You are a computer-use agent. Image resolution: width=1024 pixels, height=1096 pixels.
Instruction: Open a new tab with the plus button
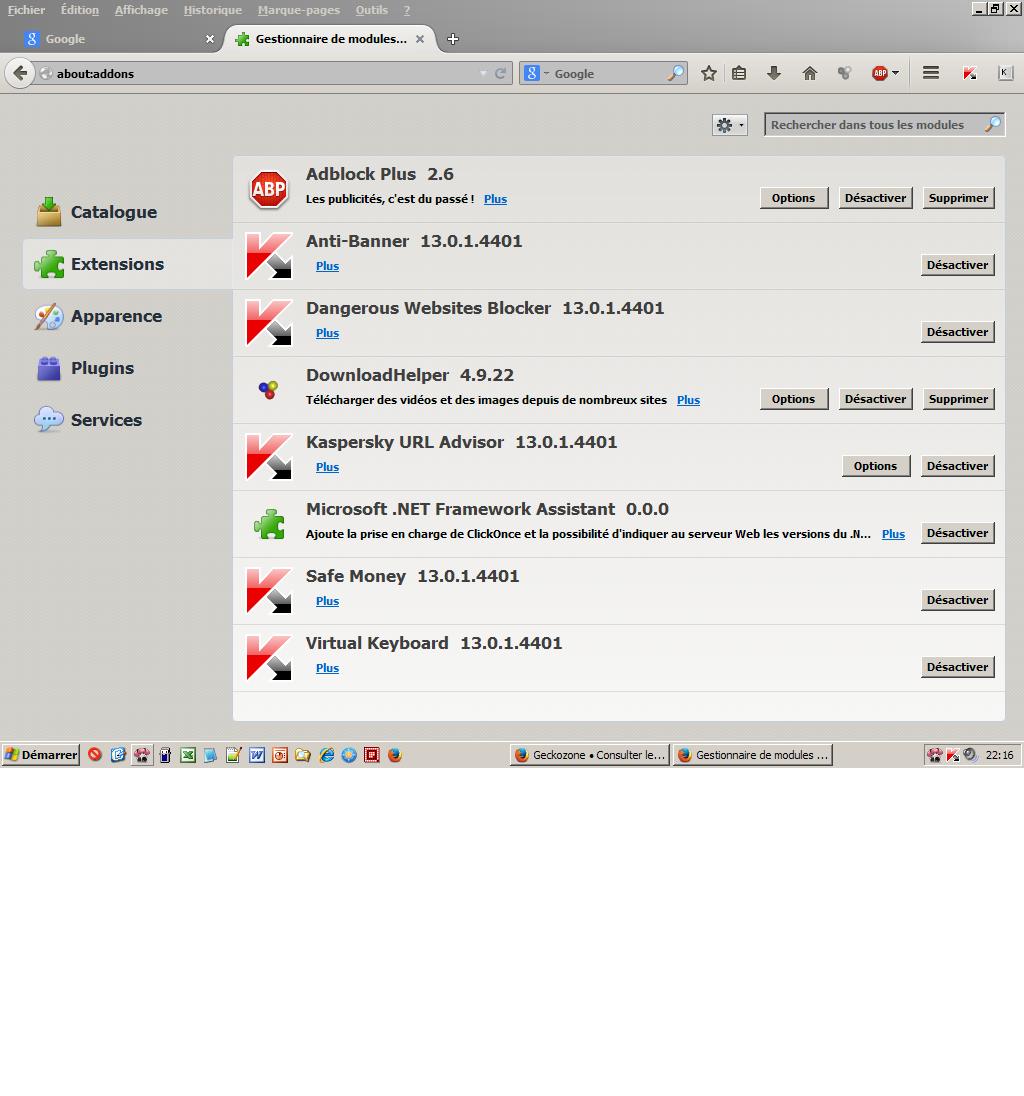tap(453, 39)
